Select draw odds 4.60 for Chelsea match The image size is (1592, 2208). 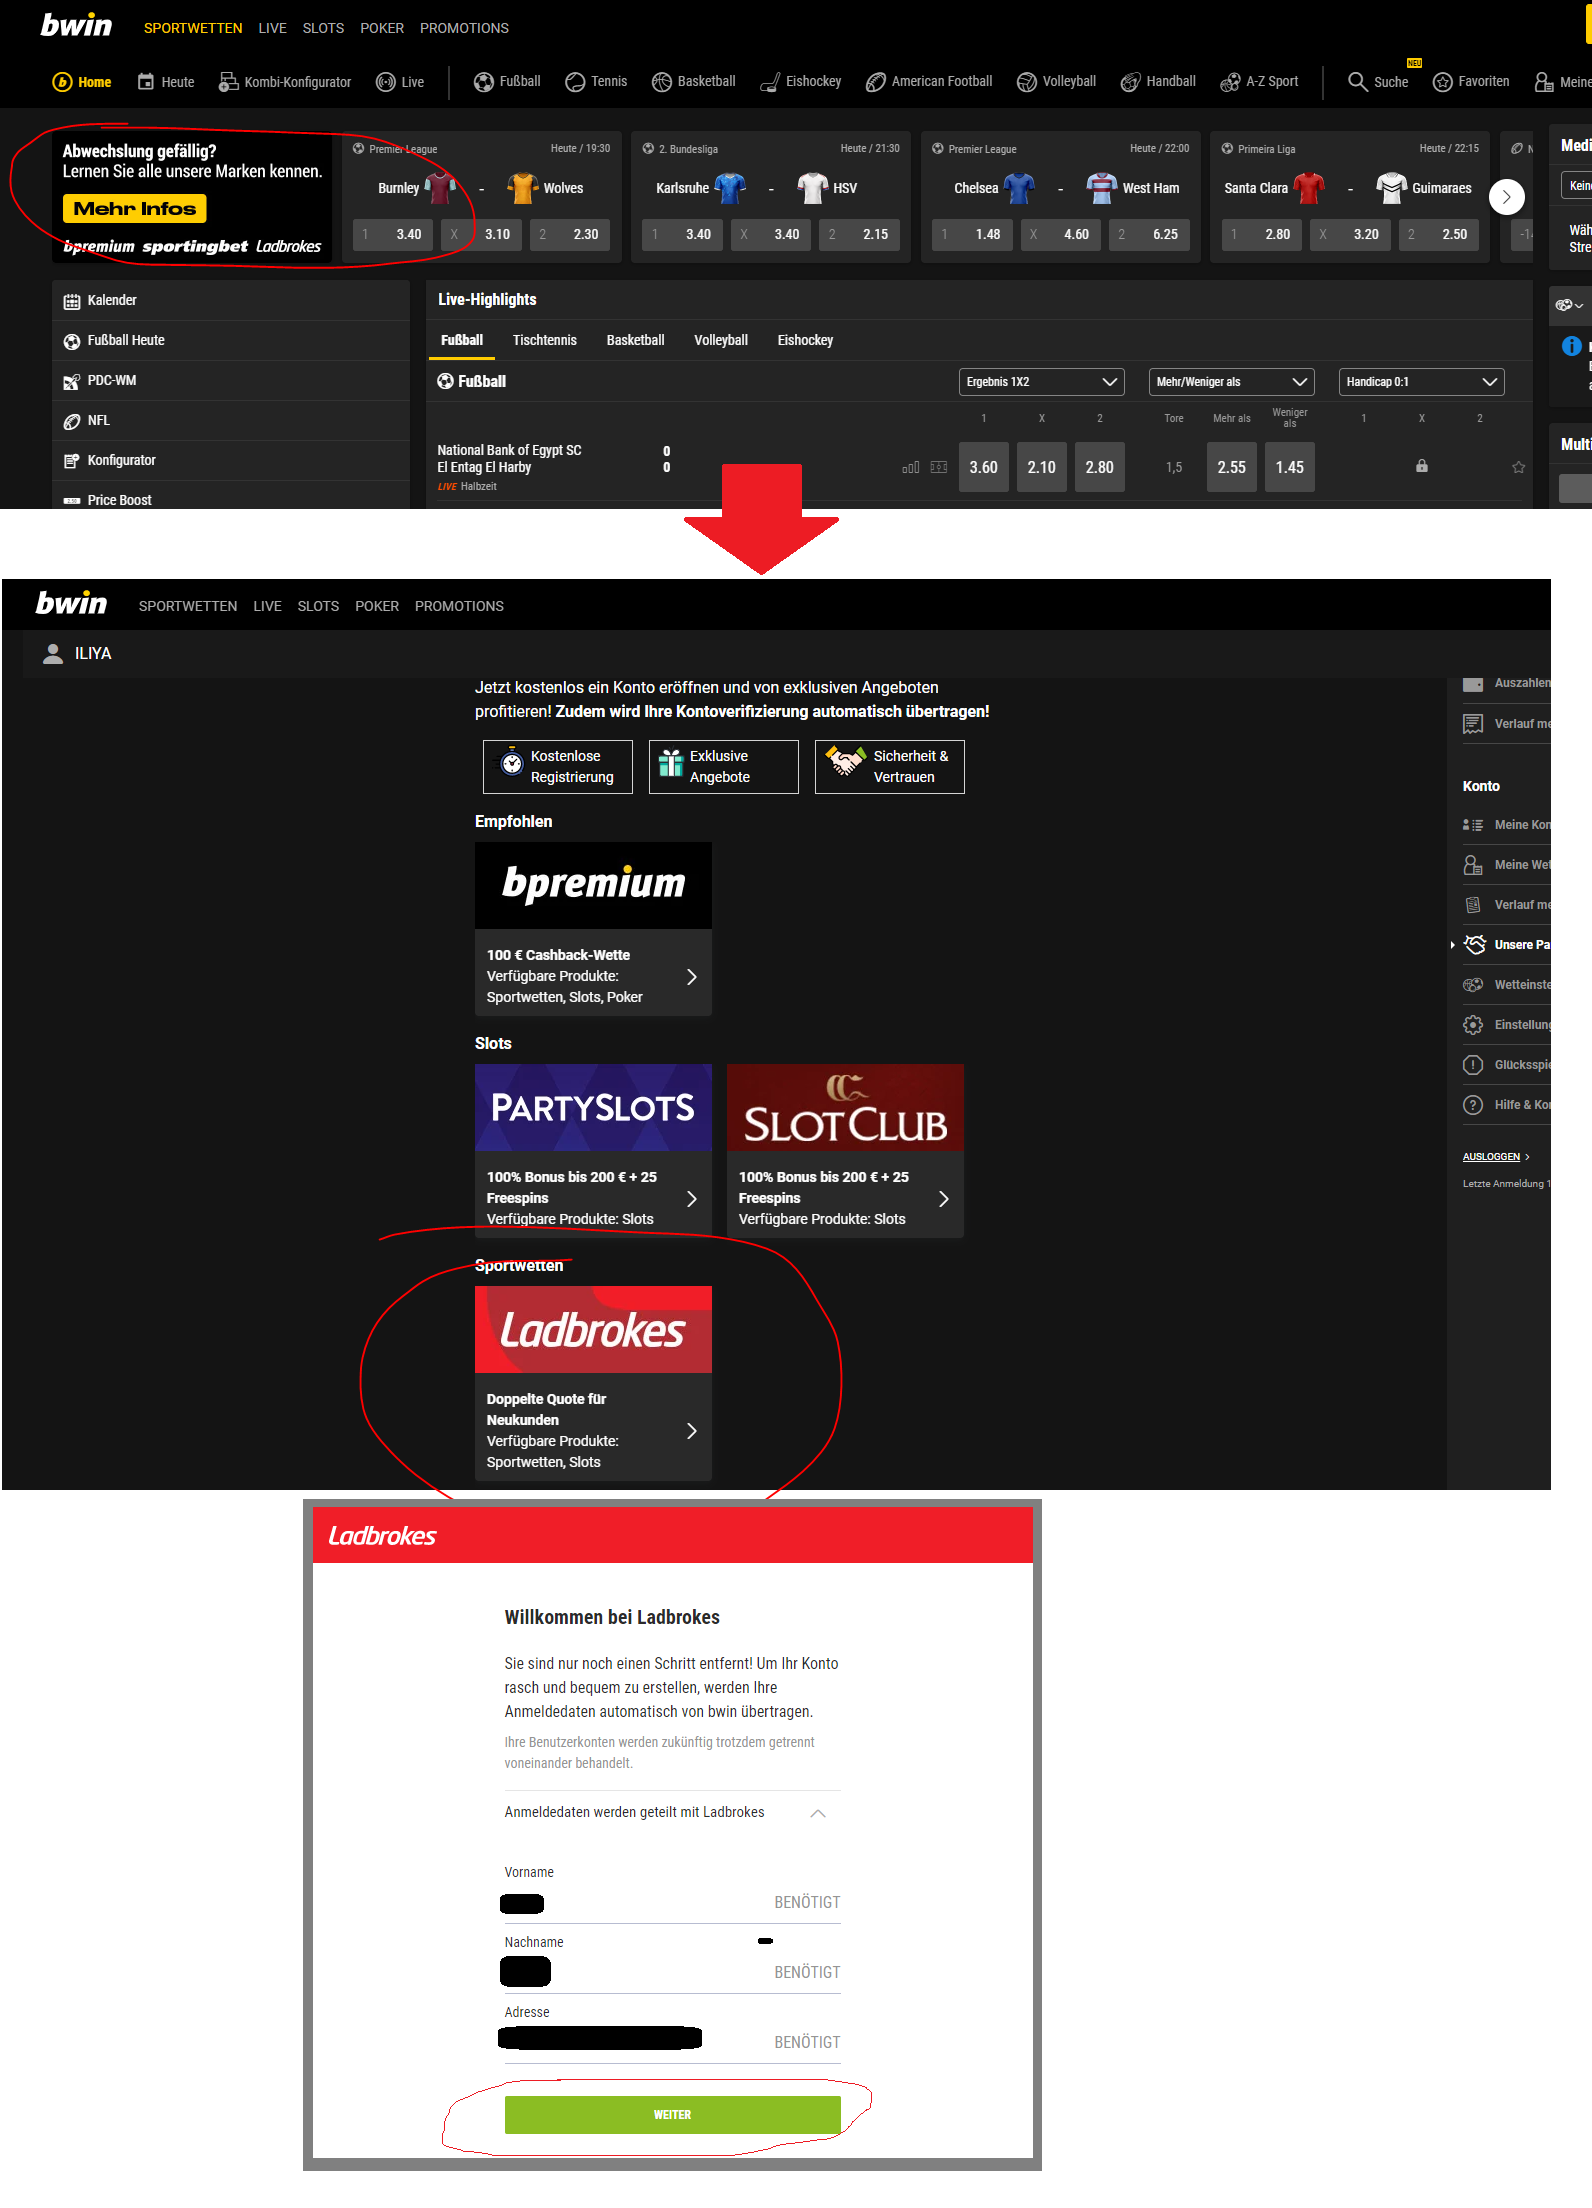pos(1061,235)
